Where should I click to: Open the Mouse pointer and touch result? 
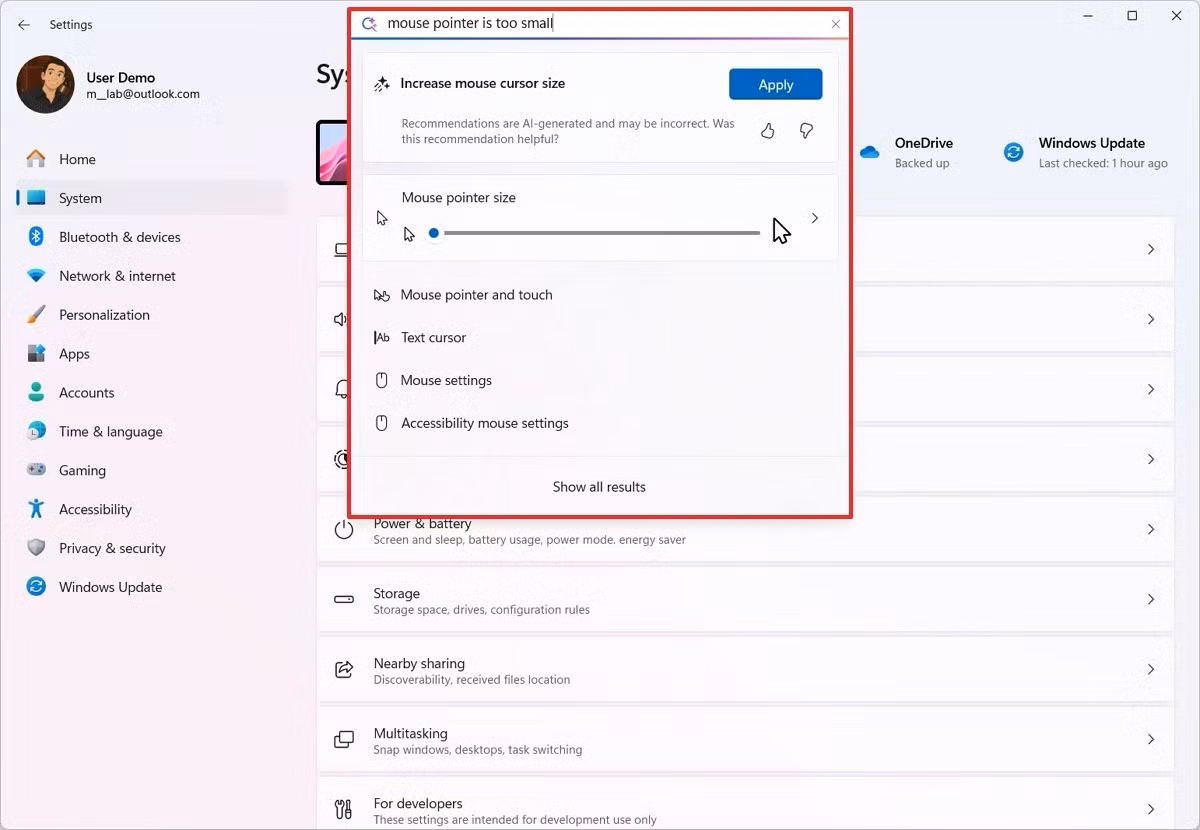coord(476,295)
